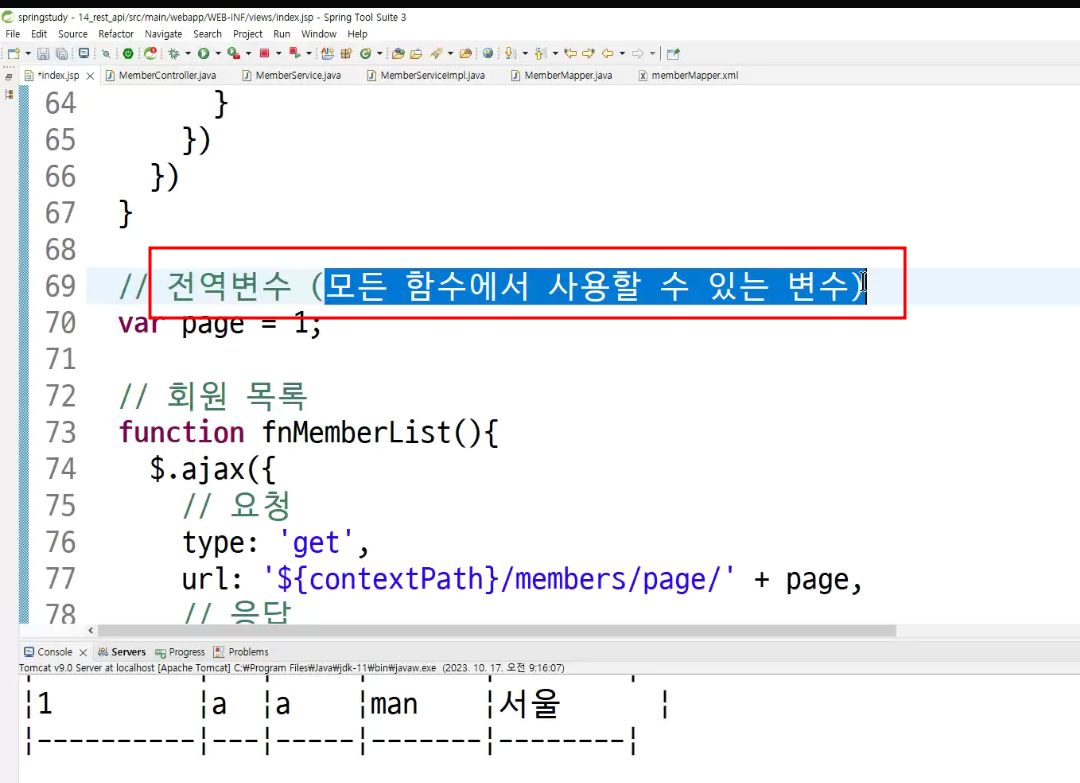Click the '서울' cell in console output
1080x783 pixels.
(529, 704)
